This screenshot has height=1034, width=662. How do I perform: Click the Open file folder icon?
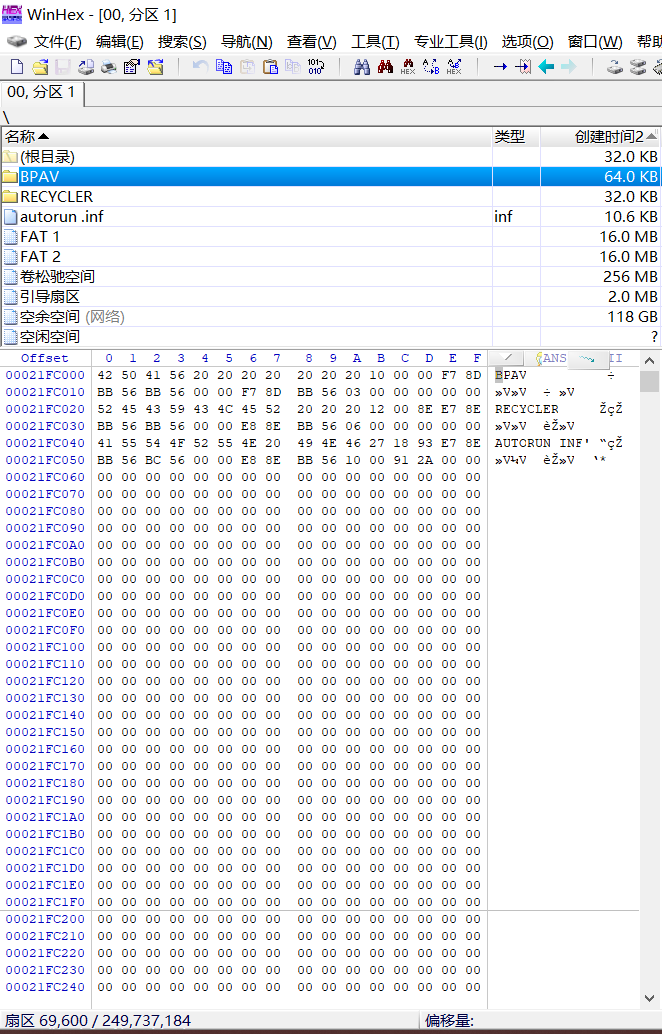(x=40, y=67)
